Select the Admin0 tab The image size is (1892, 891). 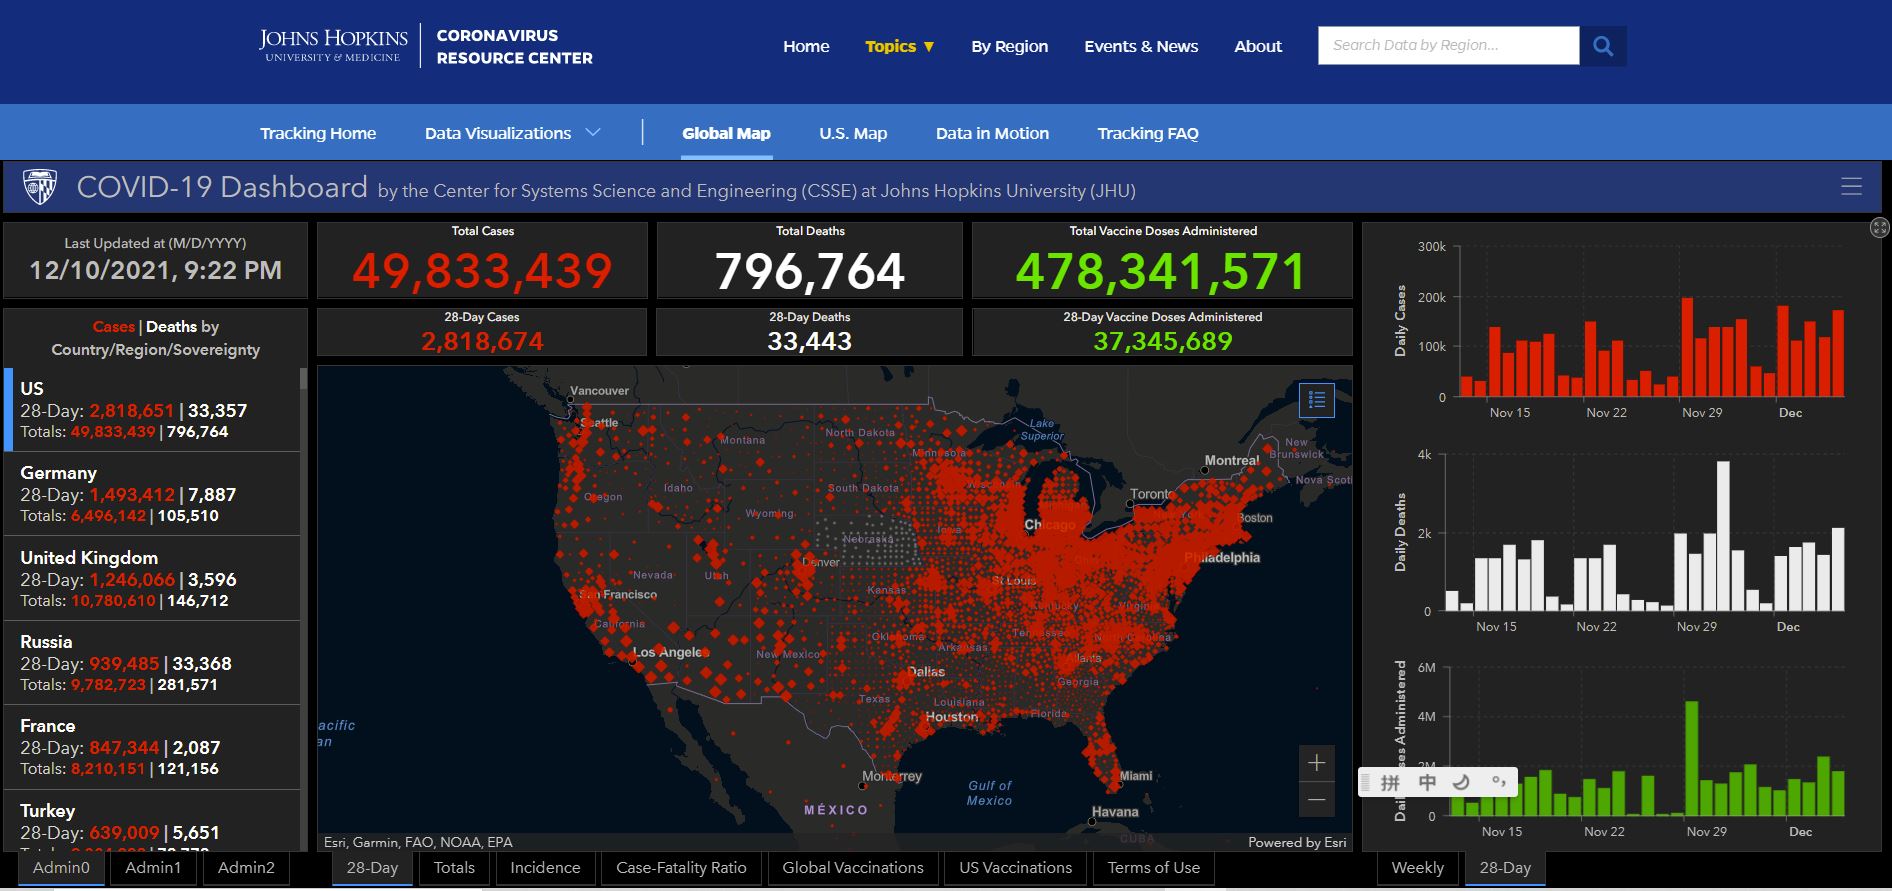pyautogui.click(x=61, y=868)
